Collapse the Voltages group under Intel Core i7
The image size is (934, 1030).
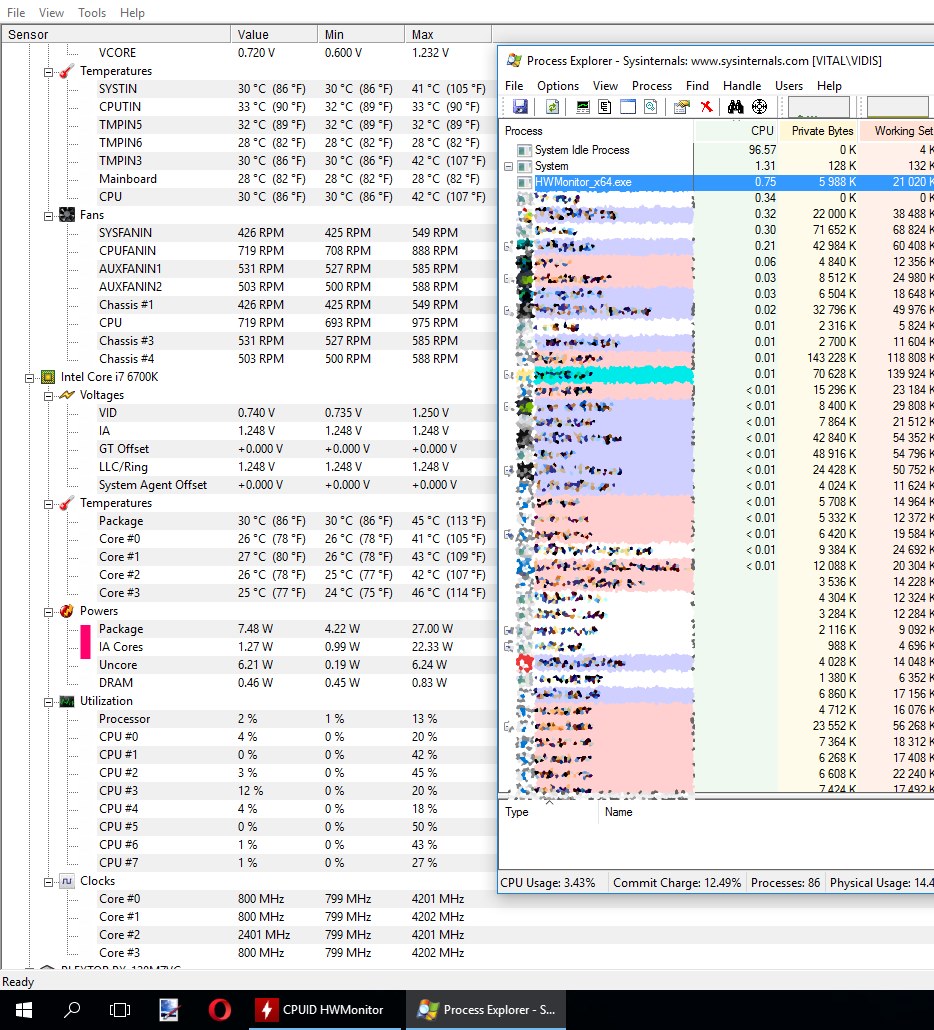(48, 395)
